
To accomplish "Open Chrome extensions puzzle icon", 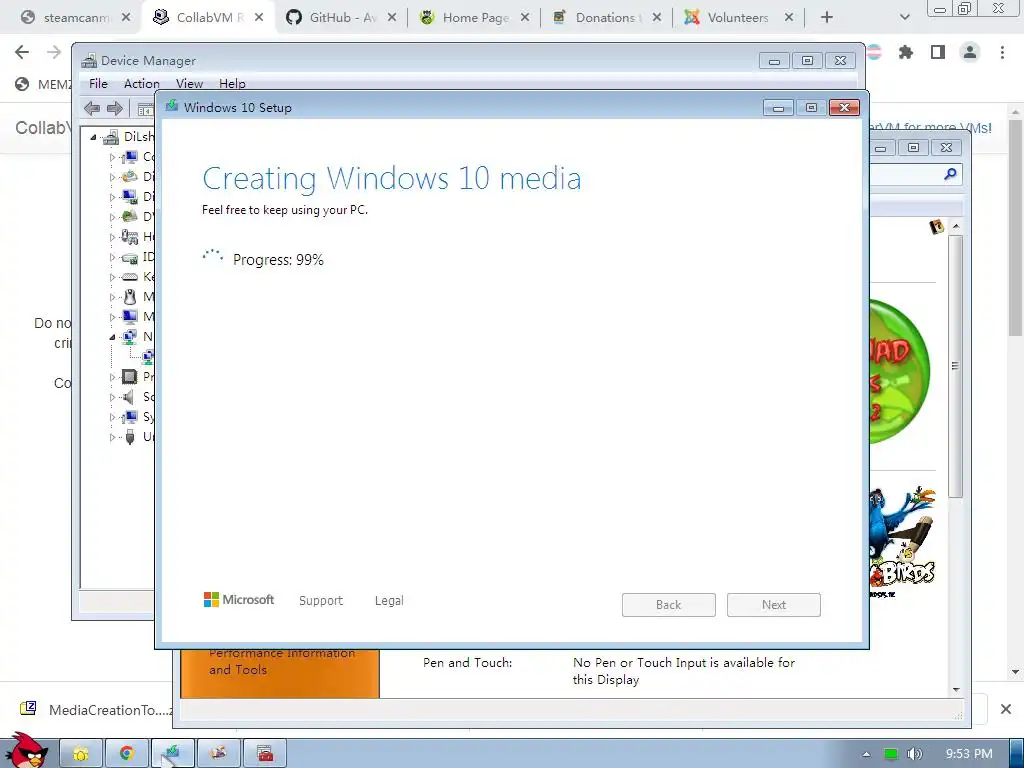I will pos(906,52).
